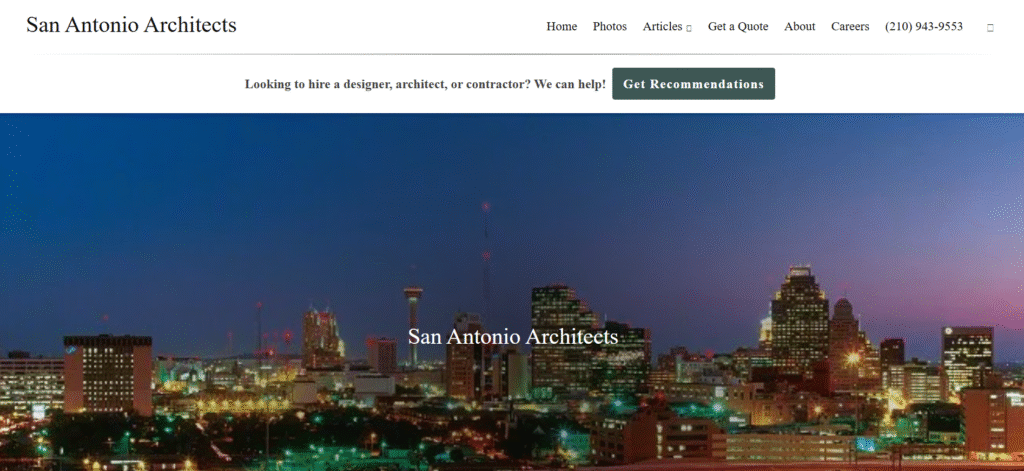Call the (210) 943-9553 phone link
The image size is (1024, 471).
coord(923,27)
